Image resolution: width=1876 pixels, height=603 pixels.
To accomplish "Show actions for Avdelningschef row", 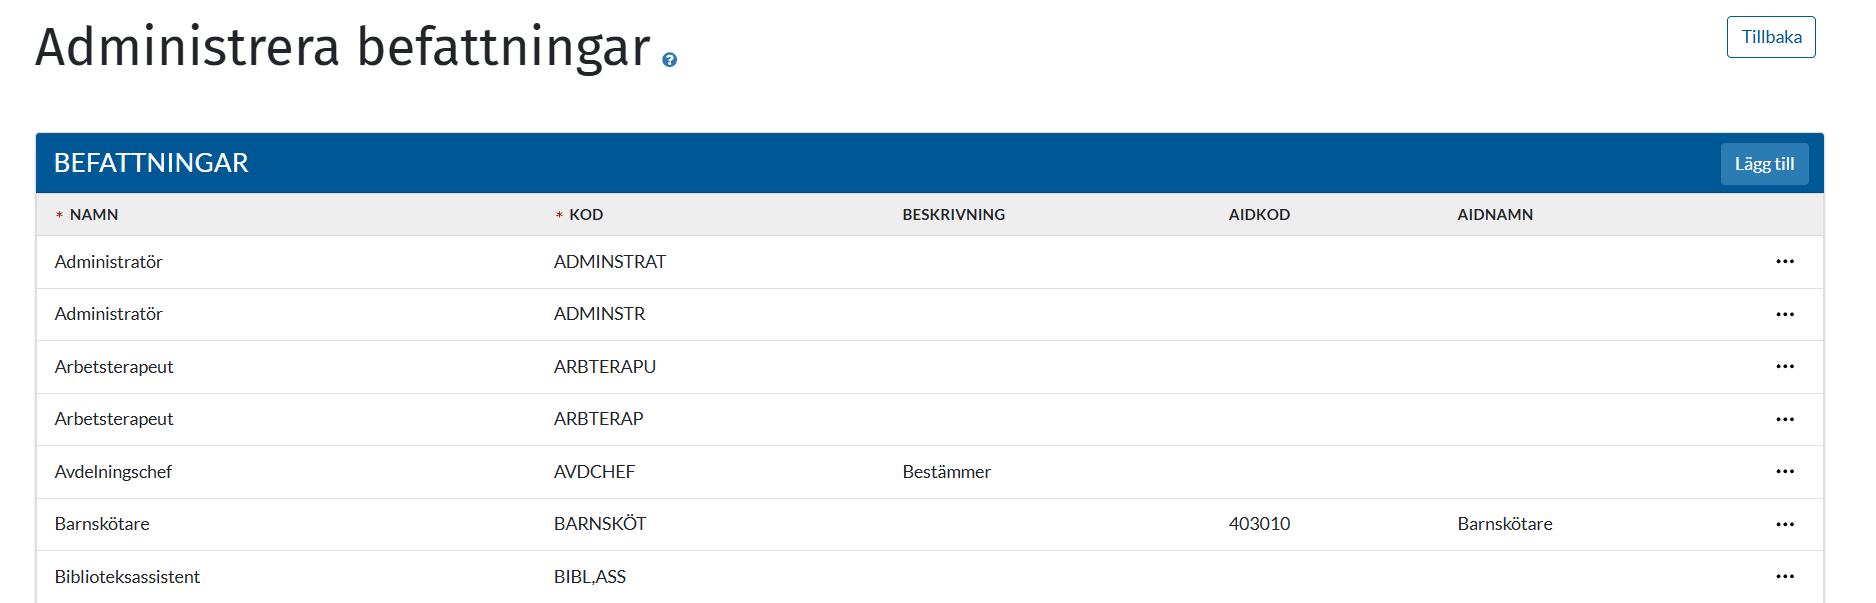I will [1785, 472].
